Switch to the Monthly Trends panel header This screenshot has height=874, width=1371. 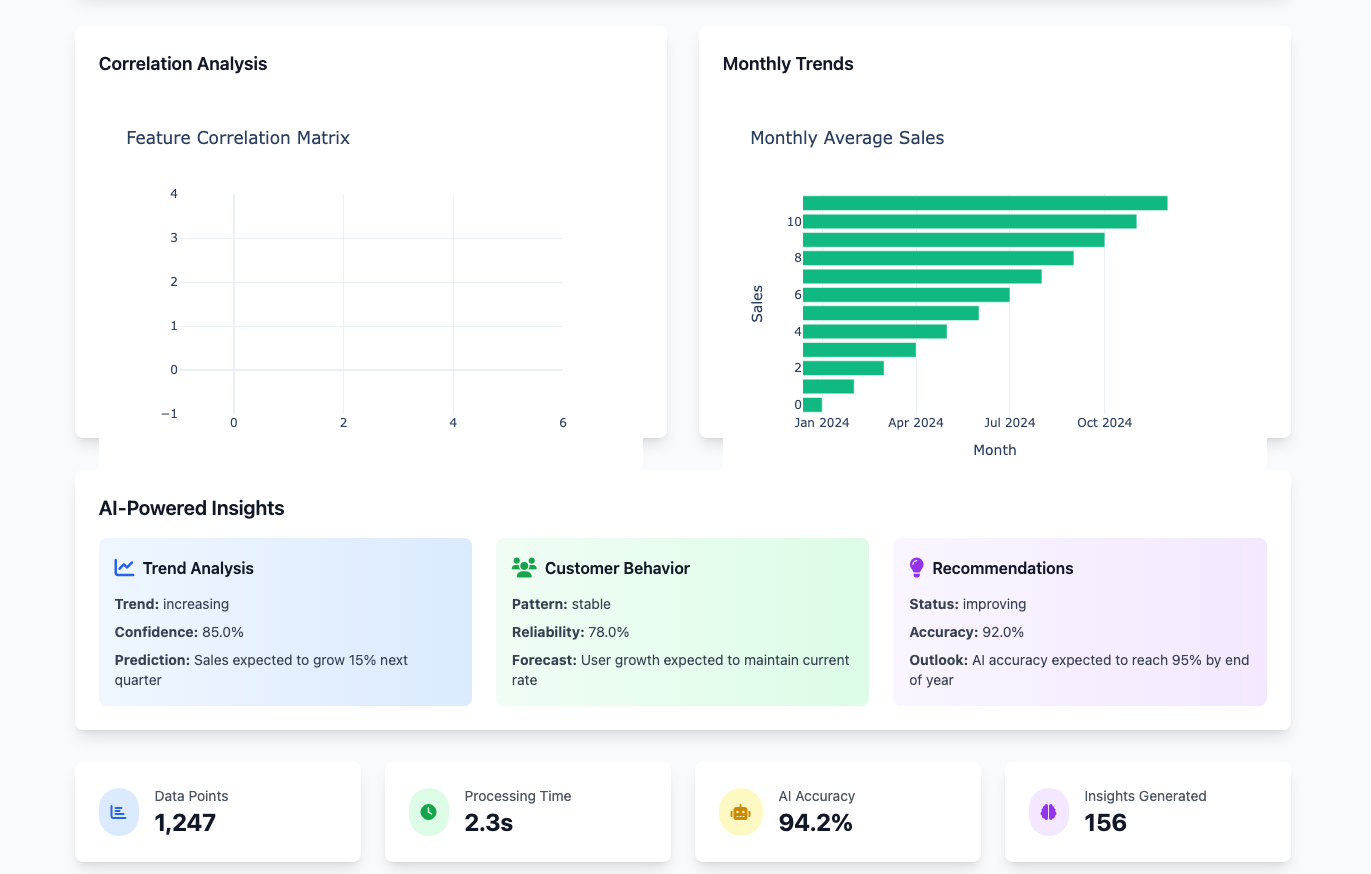tap(788, 63)
